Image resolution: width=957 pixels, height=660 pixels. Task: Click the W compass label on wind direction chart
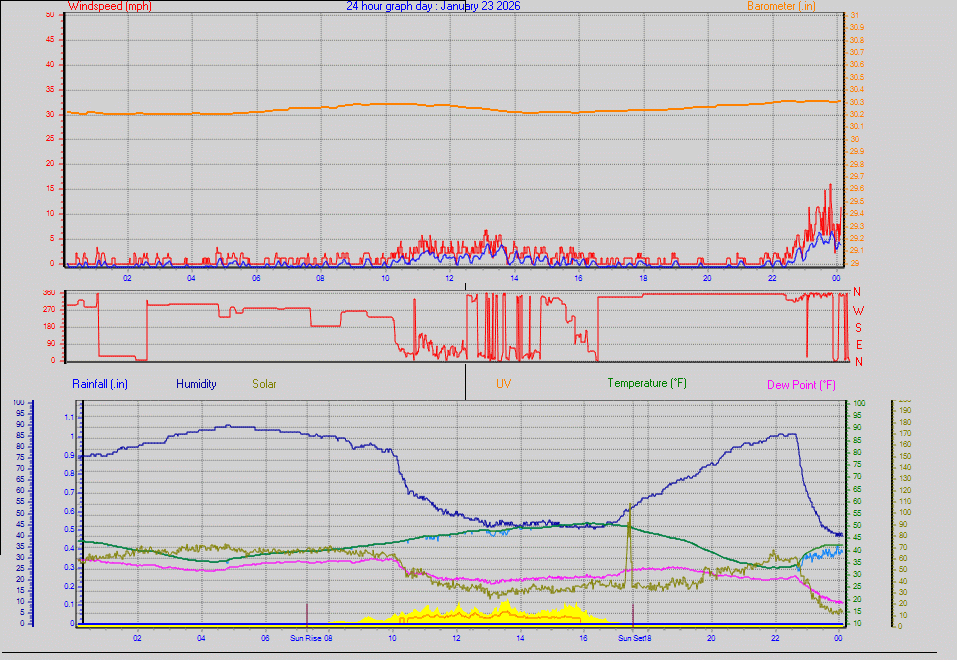[857, 310]
